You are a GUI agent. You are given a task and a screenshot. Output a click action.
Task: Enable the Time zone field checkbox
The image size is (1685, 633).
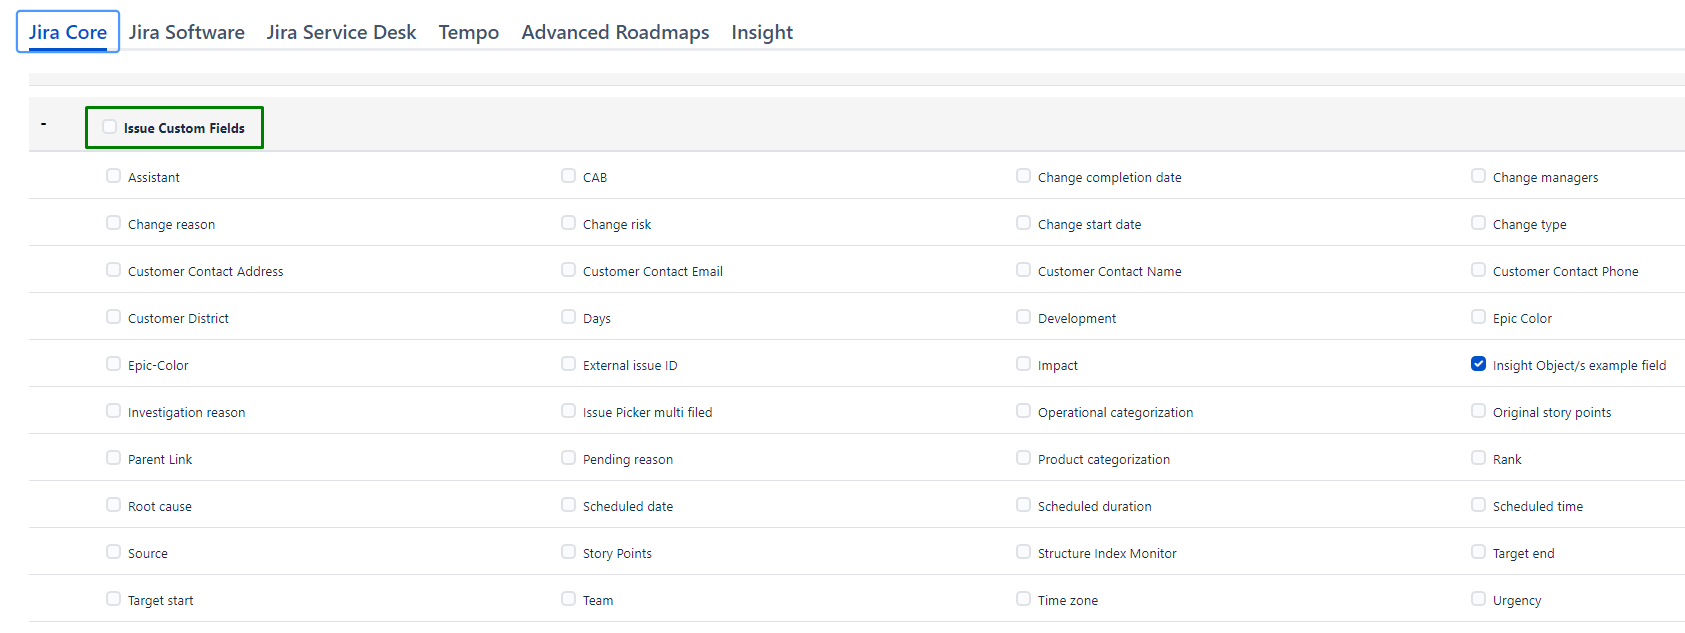1024,599
